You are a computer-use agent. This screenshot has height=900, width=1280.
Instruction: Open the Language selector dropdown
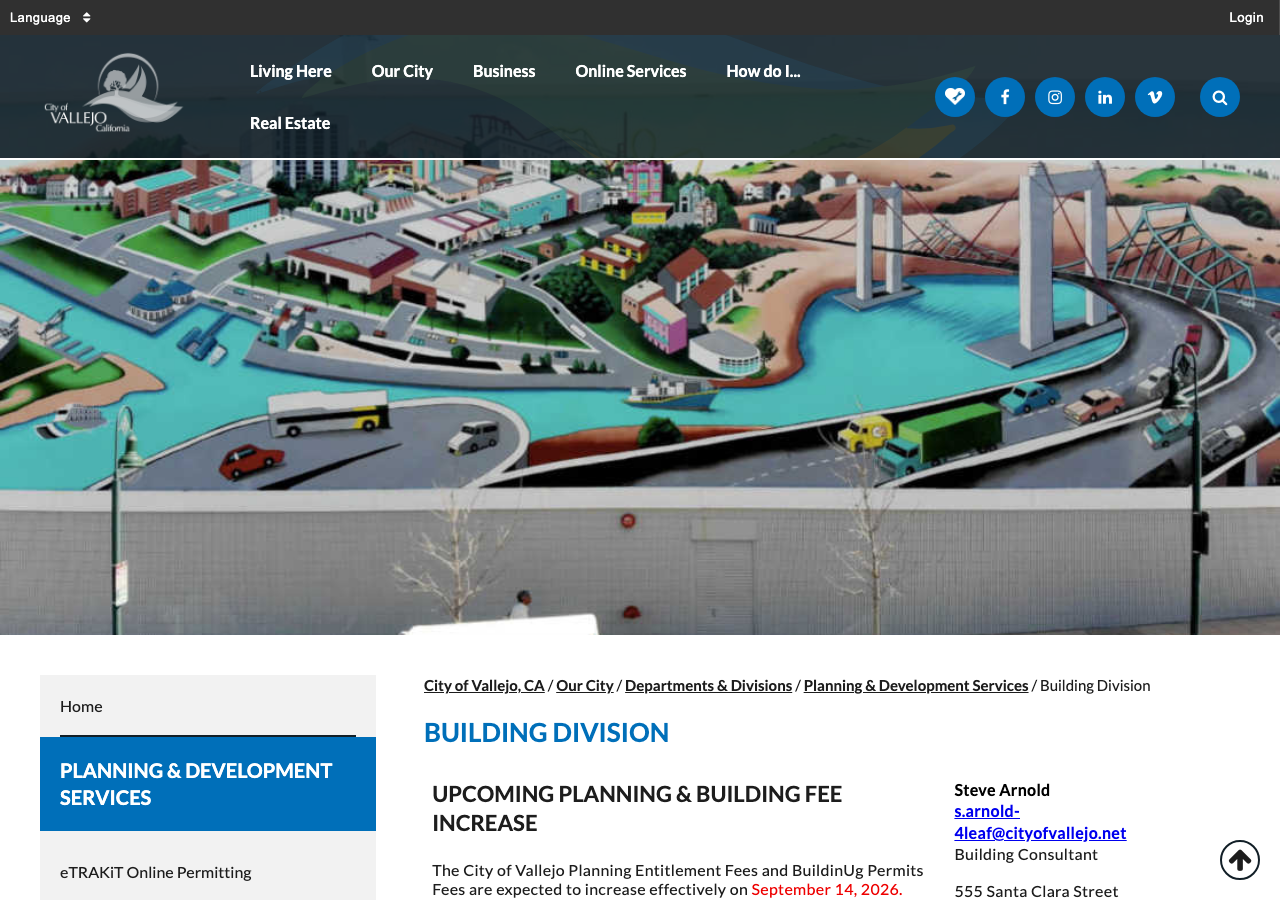tap(50, 17)
